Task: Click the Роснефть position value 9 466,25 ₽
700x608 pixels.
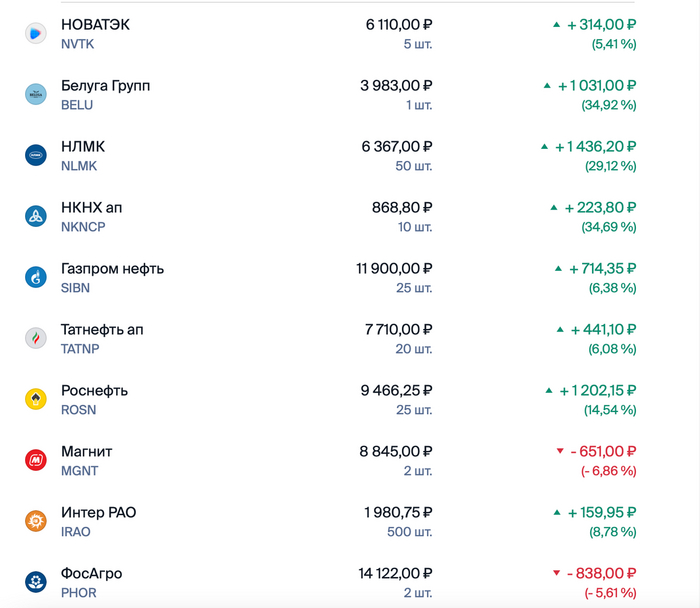Action: click(x=396, y=390)
